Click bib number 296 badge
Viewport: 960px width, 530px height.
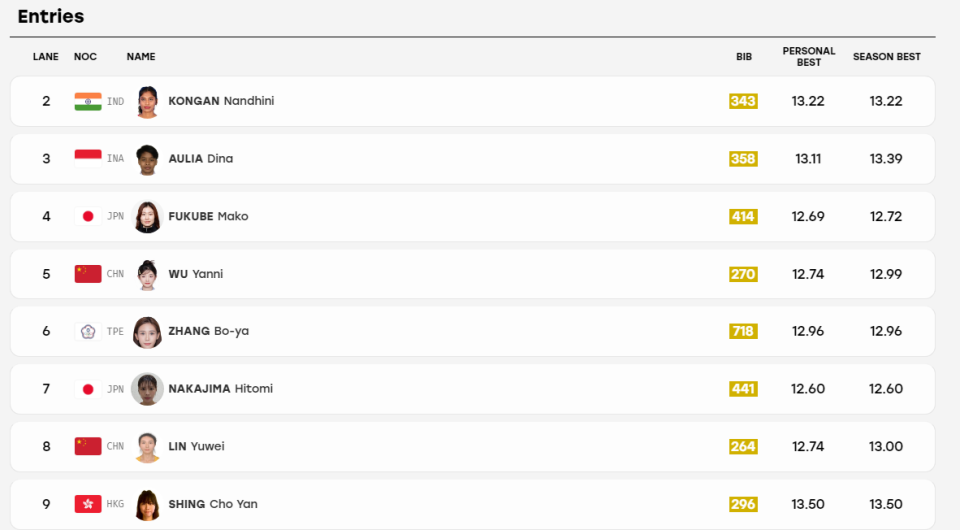click(743, 504)
